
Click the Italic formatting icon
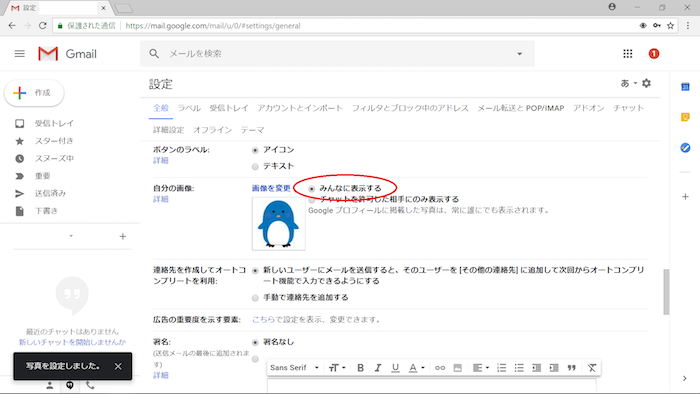point(378,368)
